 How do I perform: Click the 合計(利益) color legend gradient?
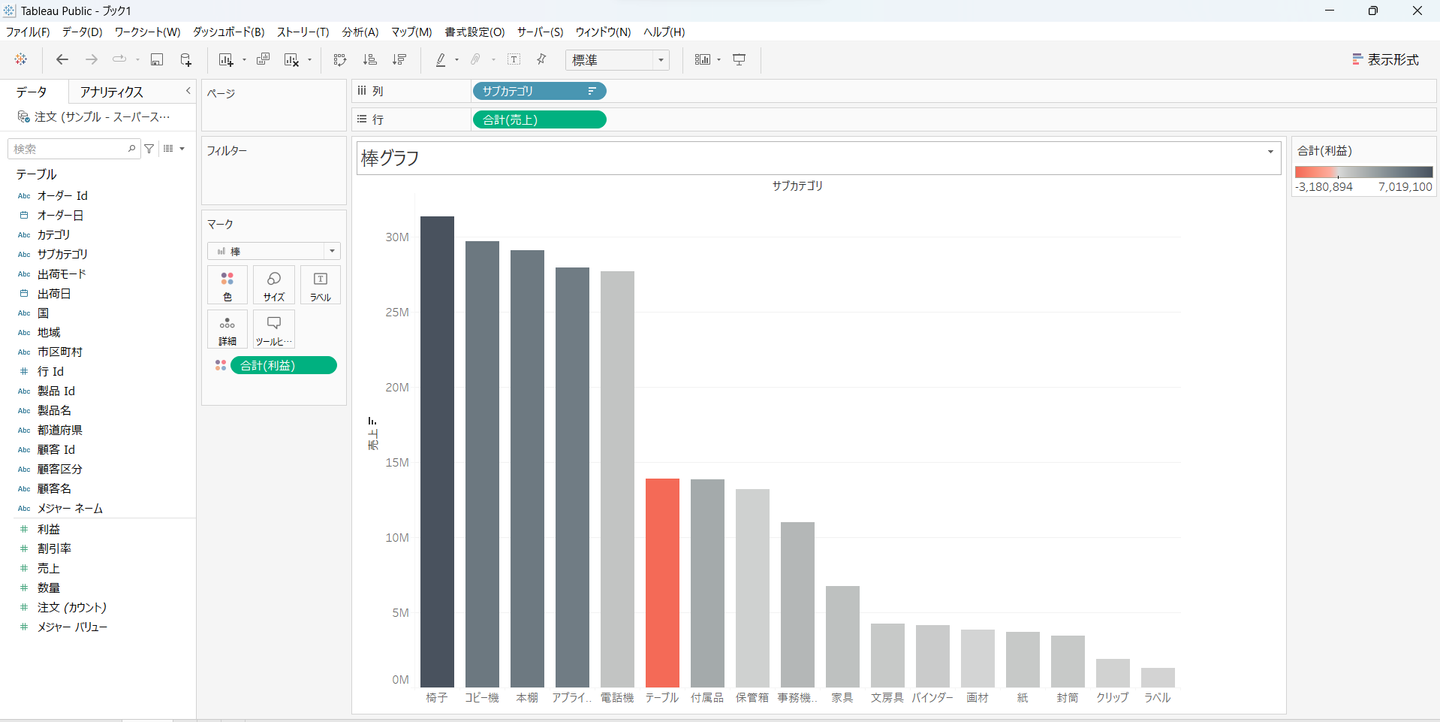pos(1363,172)
